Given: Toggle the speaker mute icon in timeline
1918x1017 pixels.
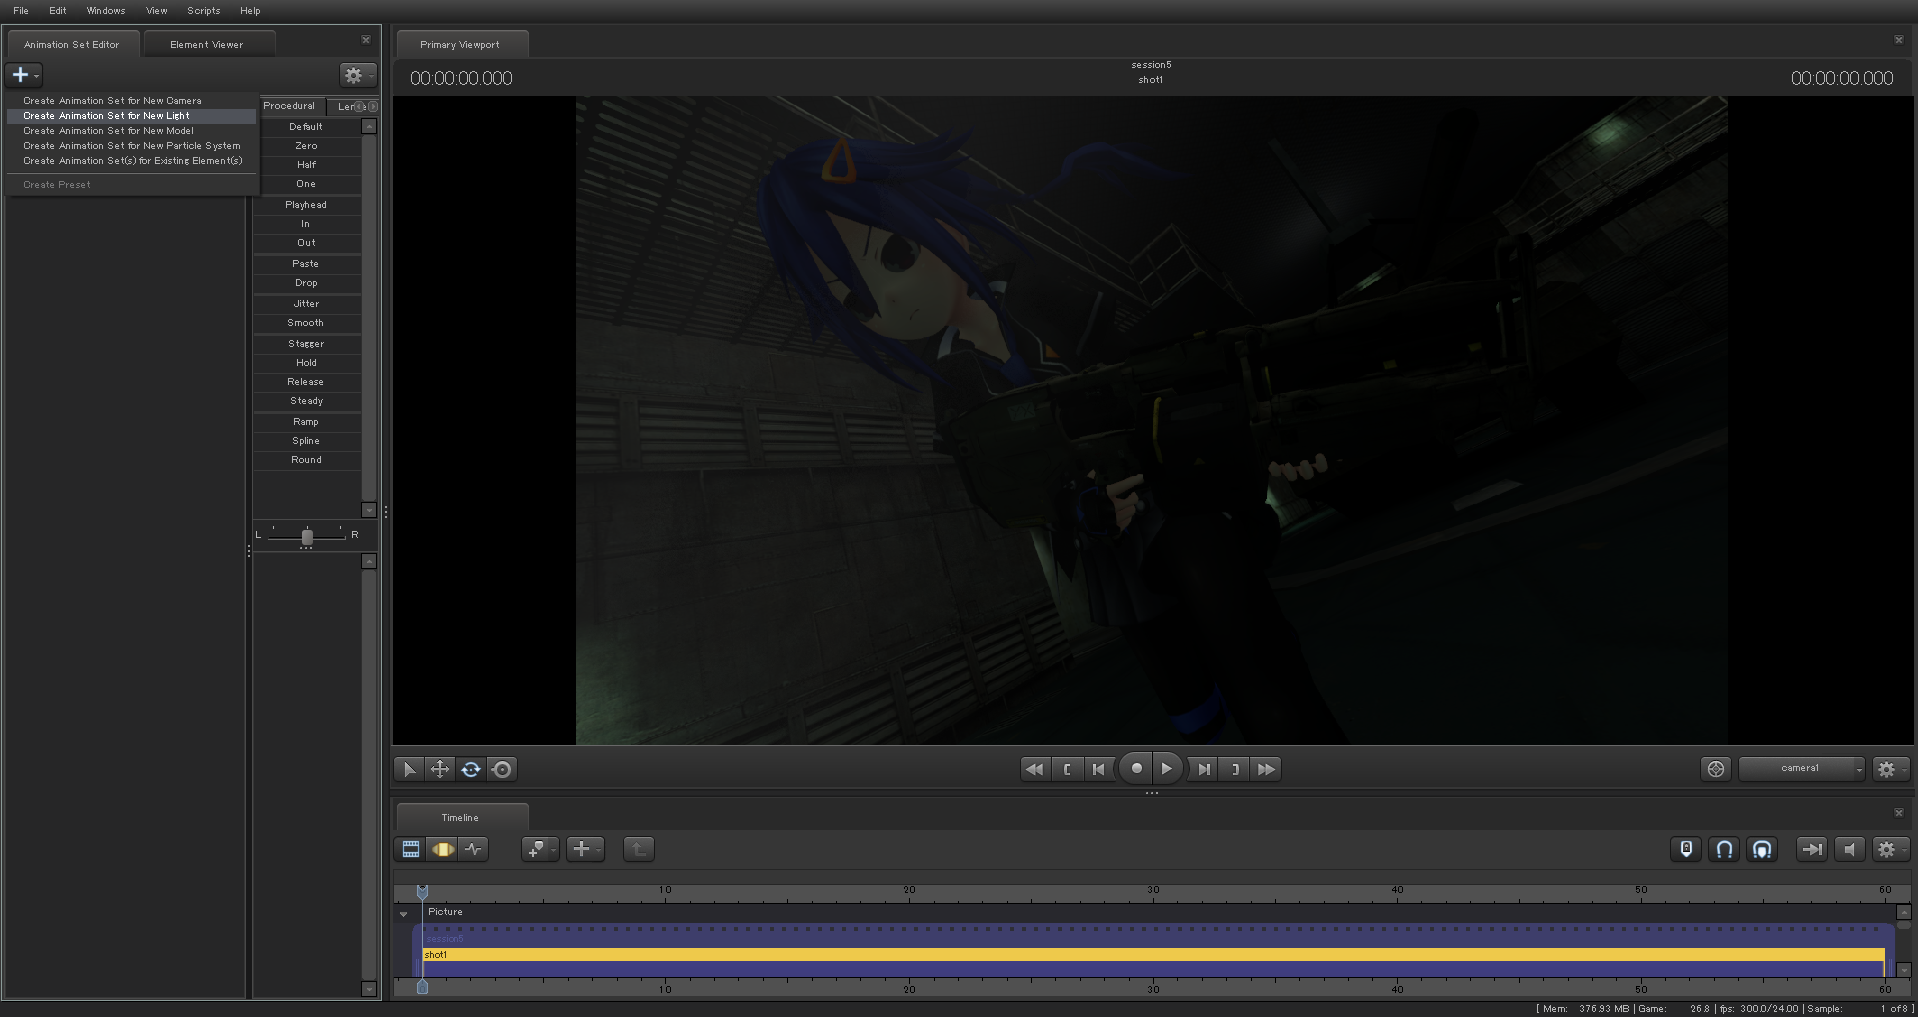Looking at the screenshot, I should (1850, 849).
